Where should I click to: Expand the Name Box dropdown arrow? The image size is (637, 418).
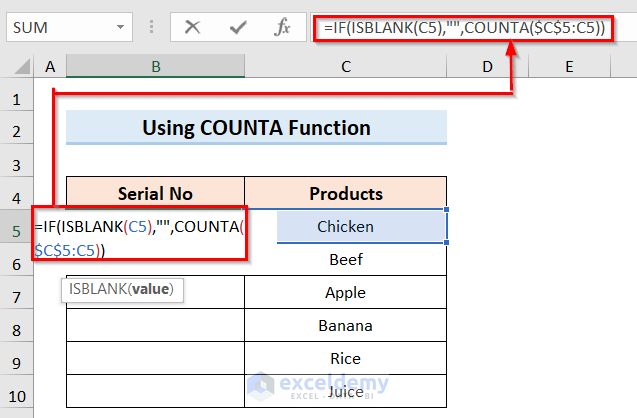tap(120, 28)
